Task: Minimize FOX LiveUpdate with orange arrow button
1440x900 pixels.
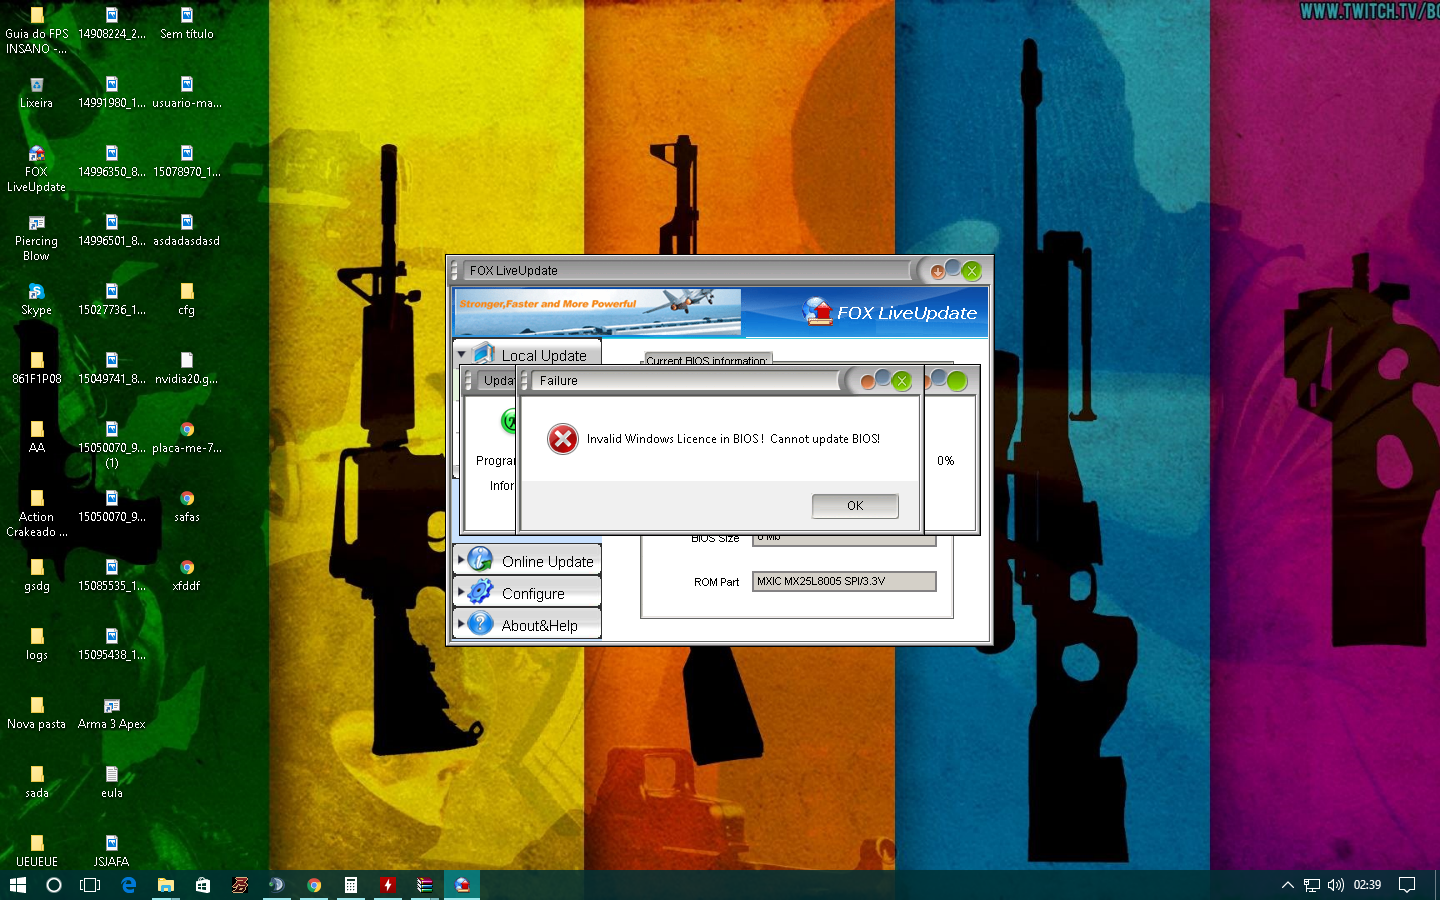Action: [937, 271]
